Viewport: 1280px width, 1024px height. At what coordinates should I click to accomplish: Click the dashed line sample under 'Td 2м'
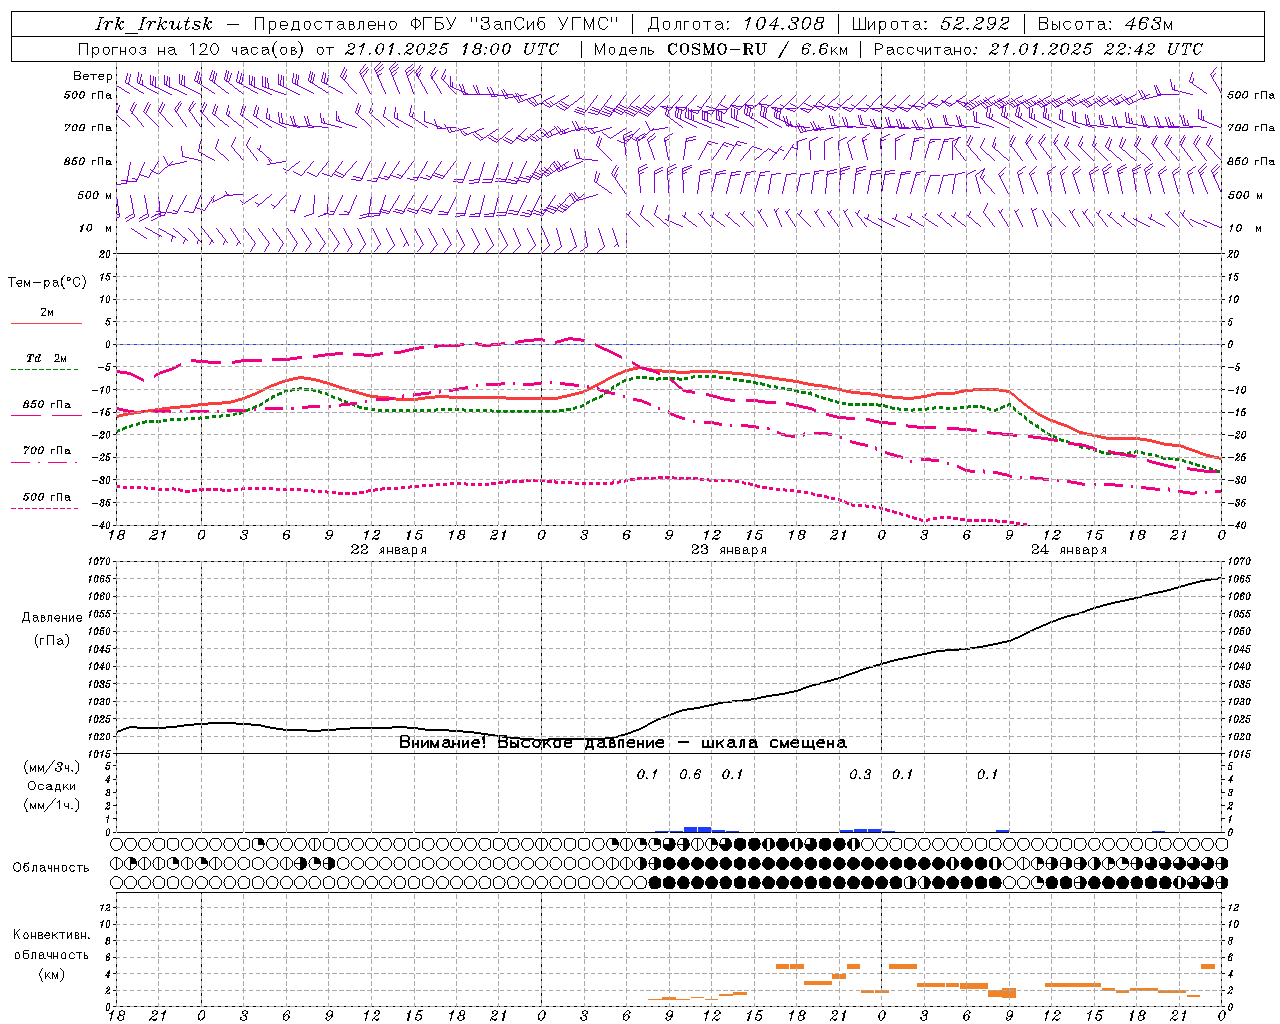(x=44, y=370)
